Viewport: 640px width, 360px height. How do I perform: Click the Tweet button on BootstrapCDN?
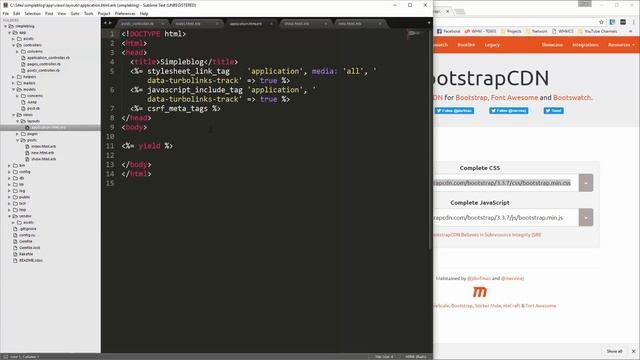pyautogui.click(x=553, y=111)
